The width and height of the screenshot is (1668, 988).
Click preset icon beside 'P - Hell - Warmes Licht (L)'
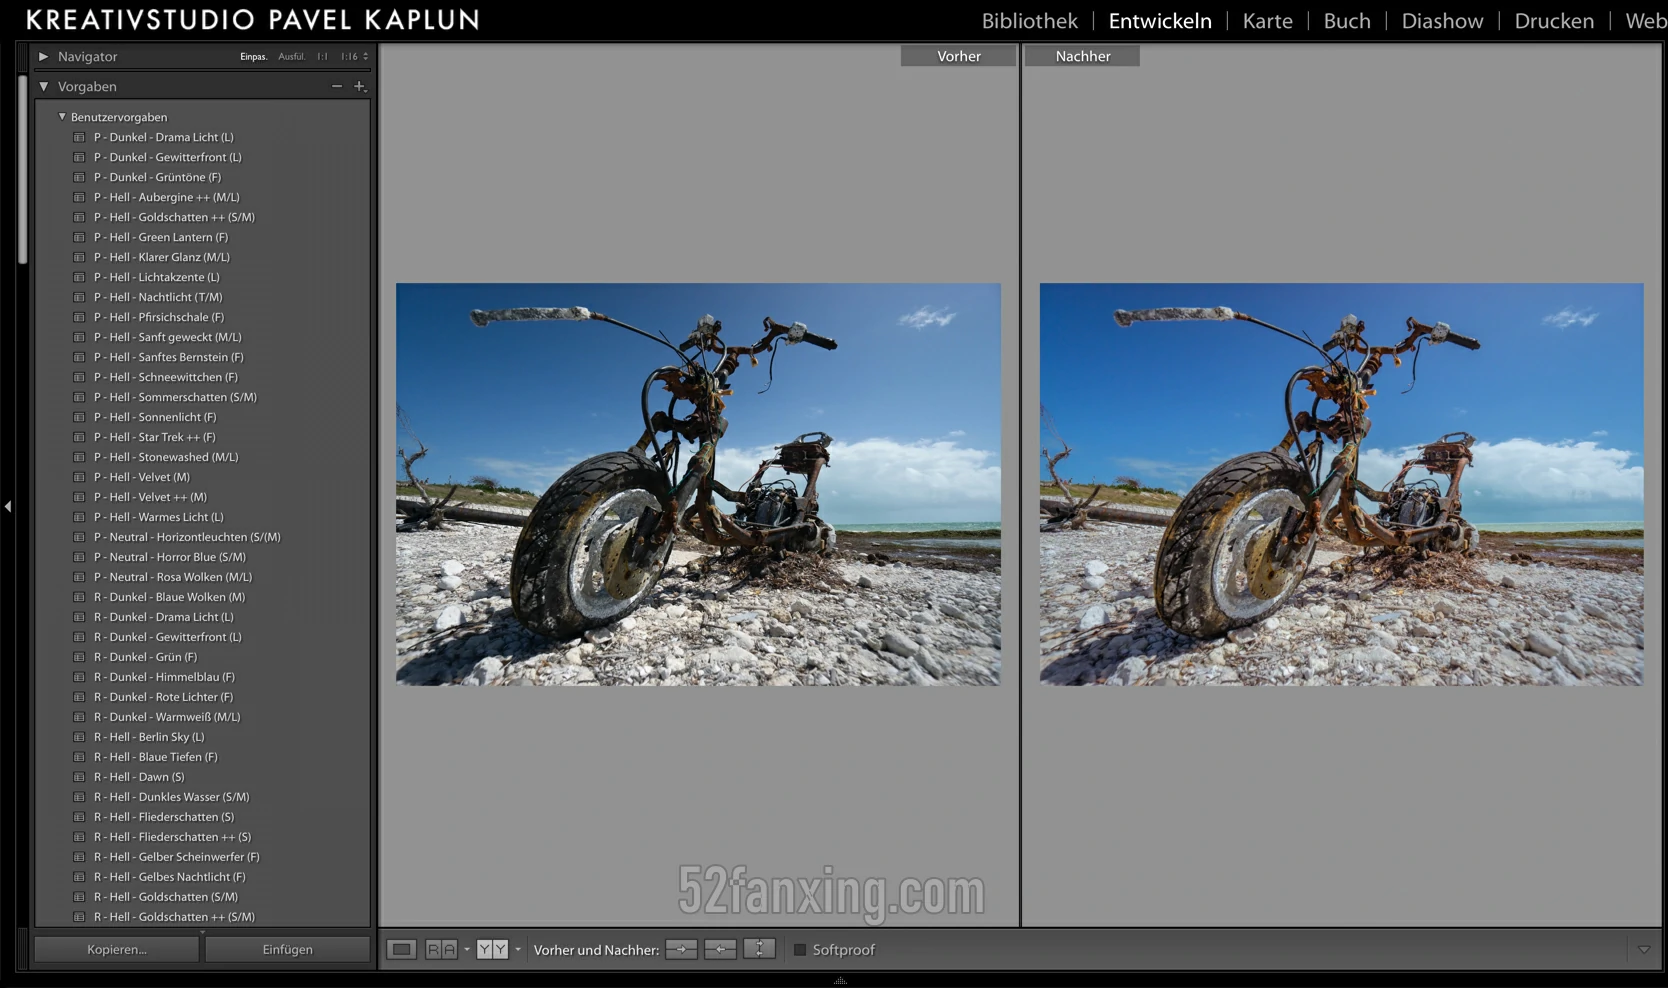click(x=79, y=517)
